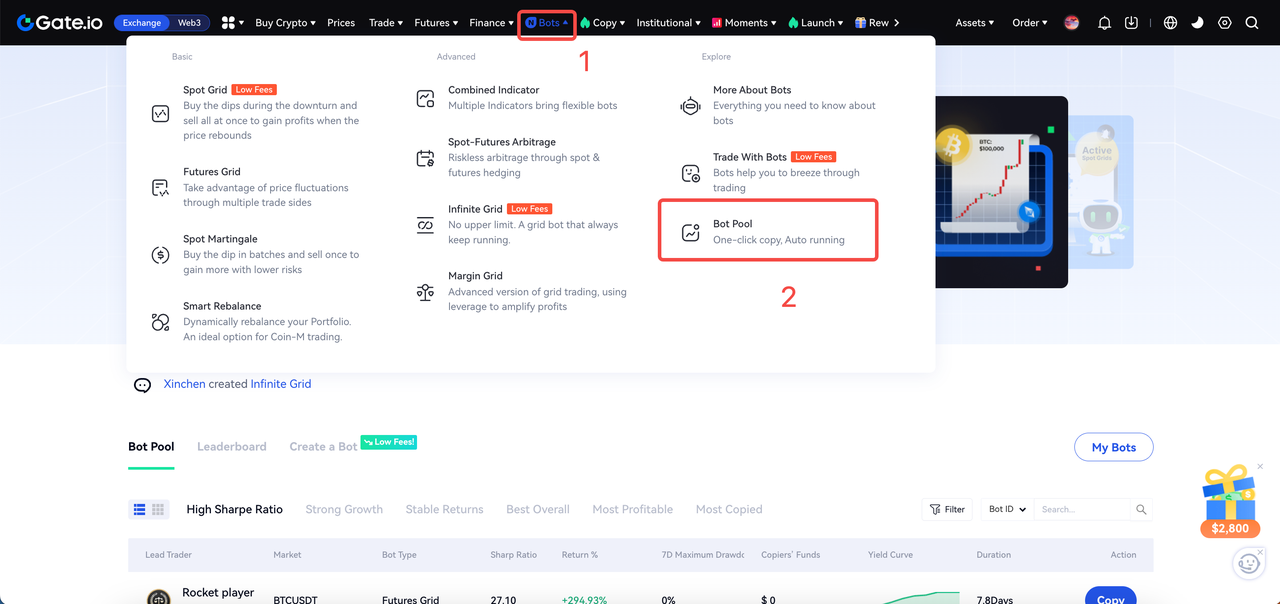
Task: Open the search magnifier in top bar
Action: point(1251,23)
